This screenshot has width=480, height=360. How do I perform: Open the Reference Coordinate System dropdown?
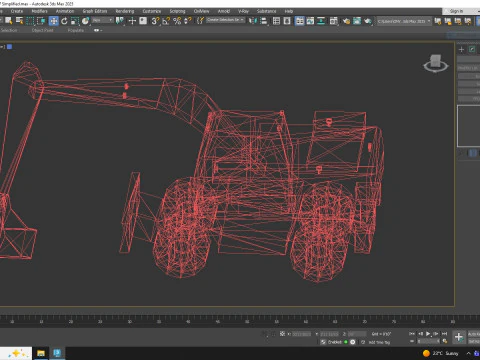[103, 20]
